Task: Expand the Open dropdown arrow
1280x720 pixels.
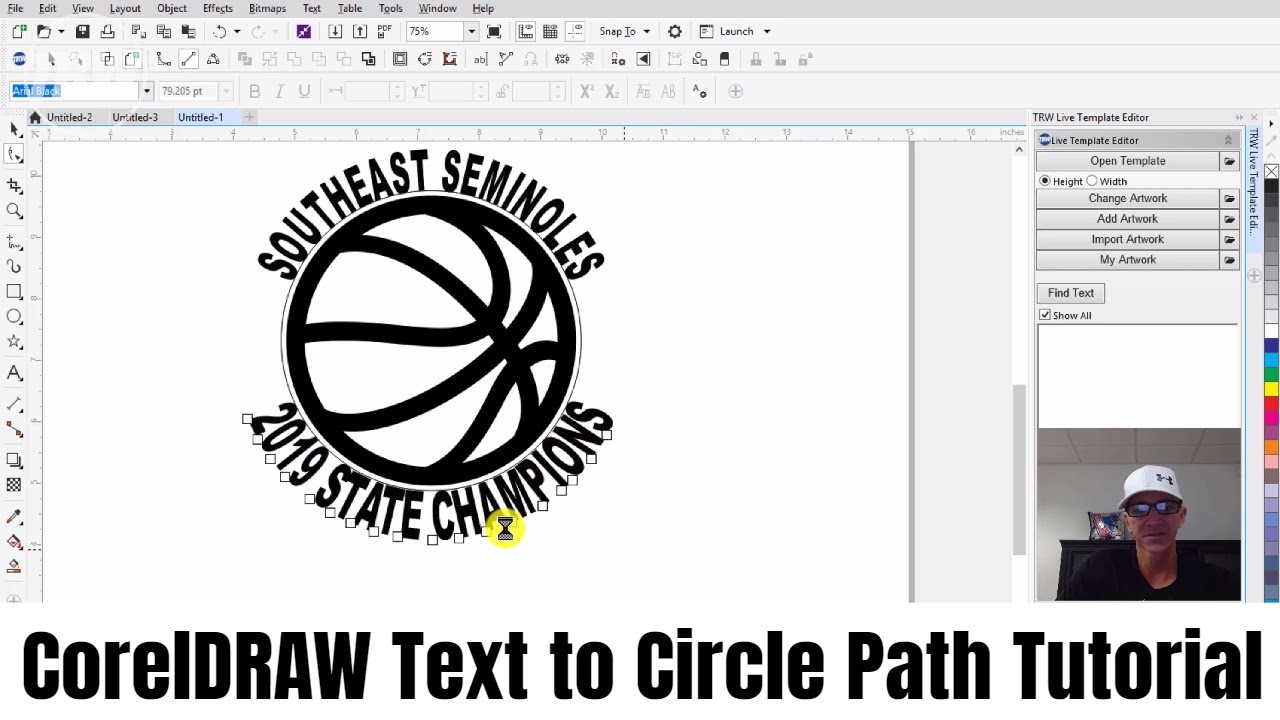Action: point(60,32)
